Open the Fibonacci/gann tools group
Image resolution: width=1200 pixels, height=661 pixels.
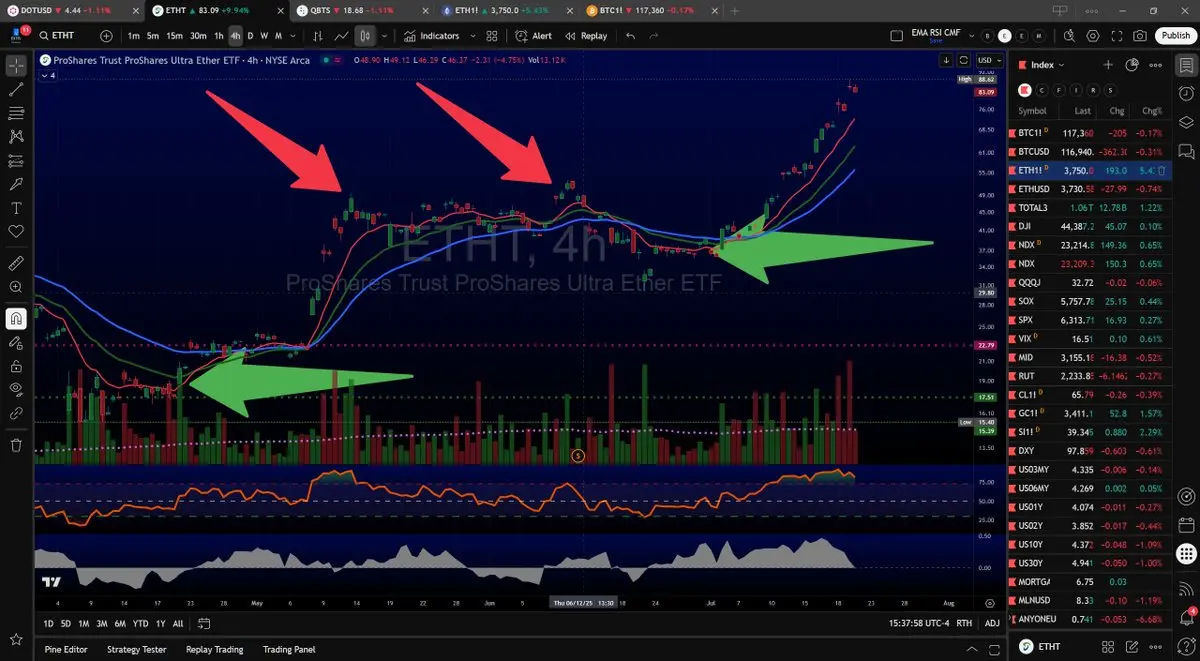pyautogui.click(x=16, y=113)
